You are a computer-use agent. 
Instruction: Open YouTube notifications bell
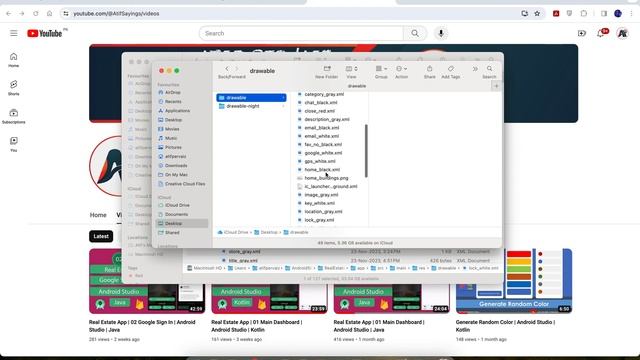pos(601,33)
